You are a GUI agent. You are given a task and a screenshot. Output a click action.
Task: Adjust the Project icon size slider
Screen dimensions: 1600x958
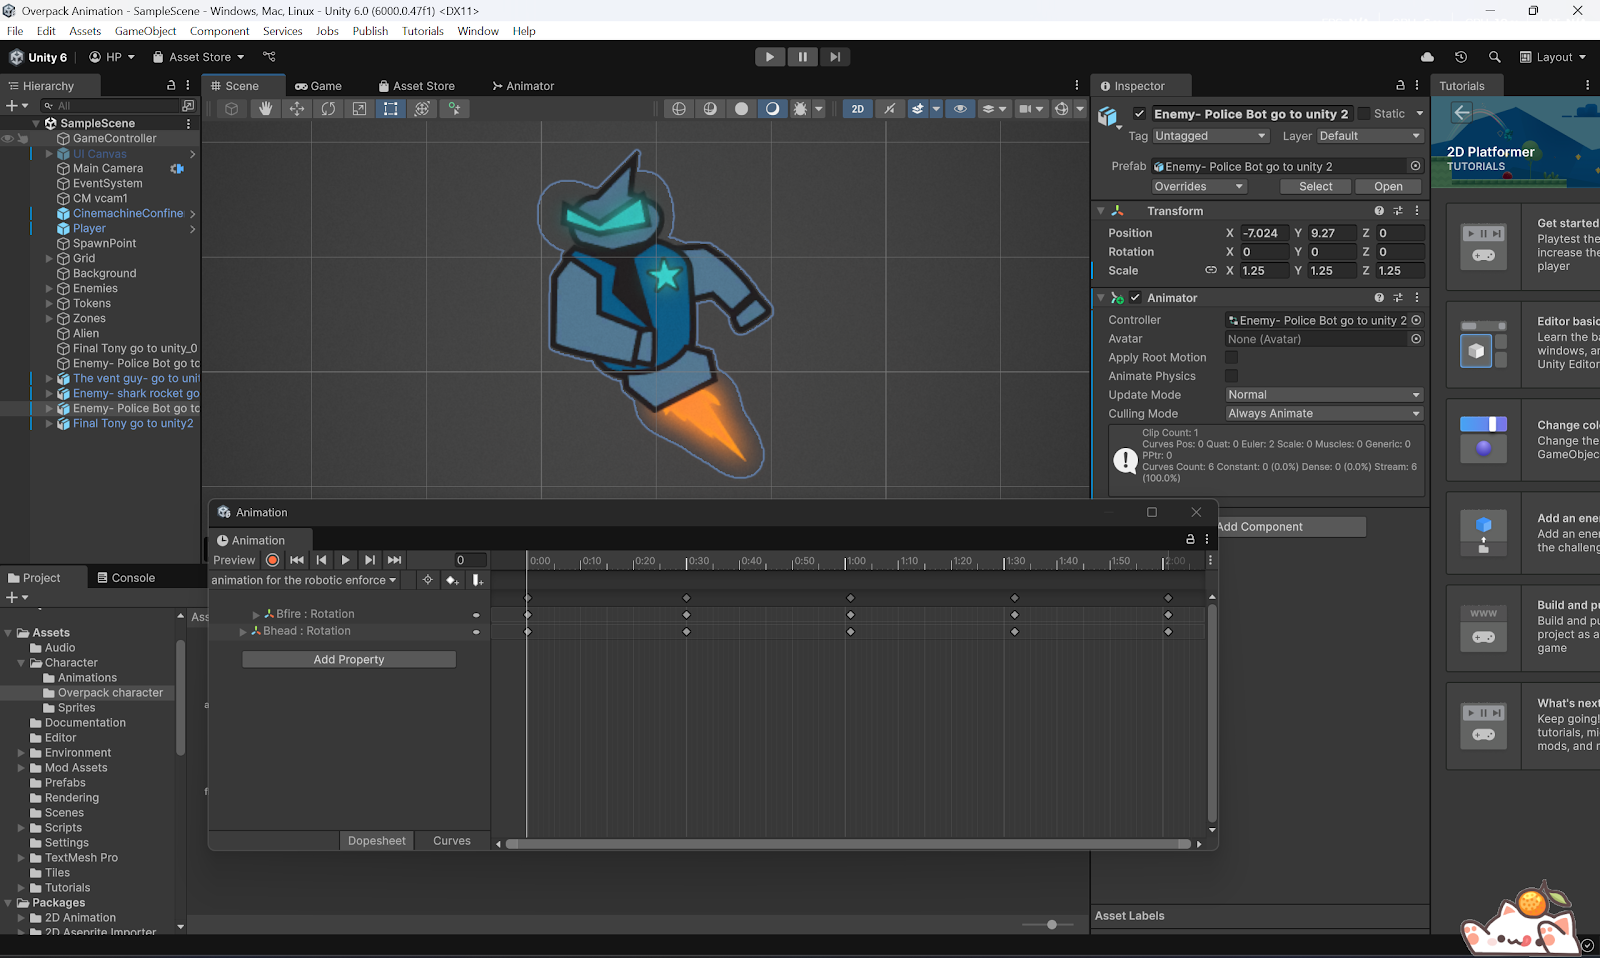(1051, 924)
